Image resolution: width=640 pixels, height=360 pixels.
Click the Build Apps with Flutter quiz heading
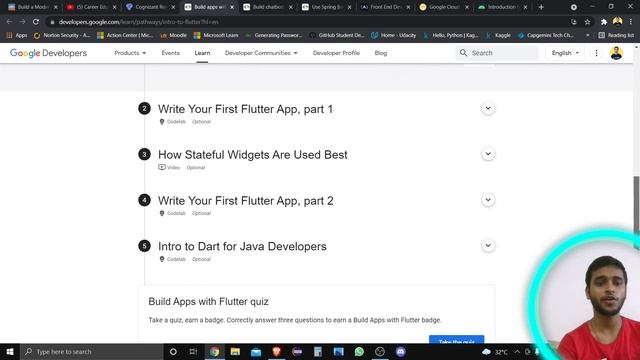pos(208,302)
